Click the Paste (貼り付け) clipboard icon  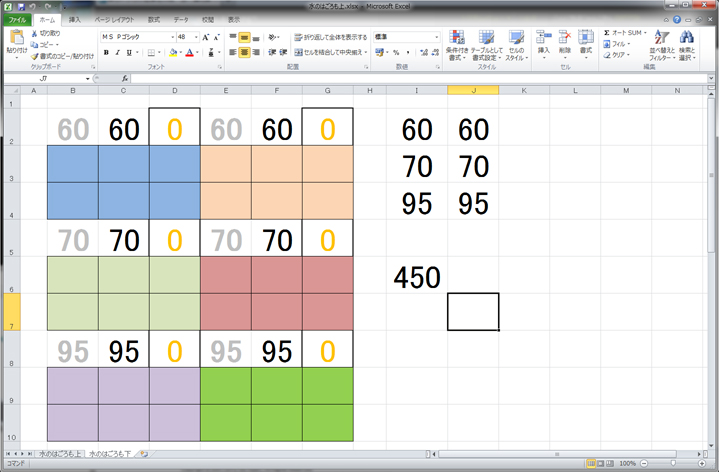click(16, 40)
